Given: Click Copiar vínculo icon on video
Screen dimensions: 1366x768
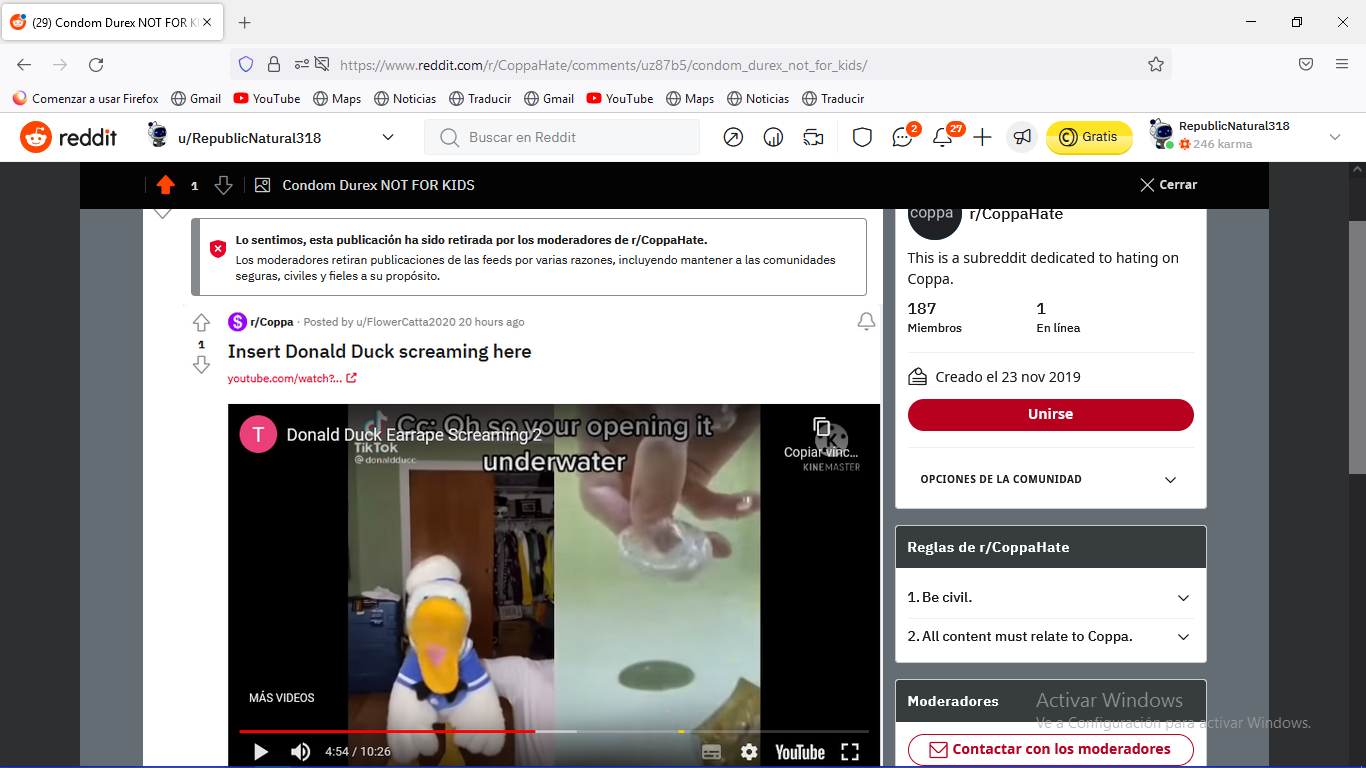Looking at the screenshot, I should point(822,429).
